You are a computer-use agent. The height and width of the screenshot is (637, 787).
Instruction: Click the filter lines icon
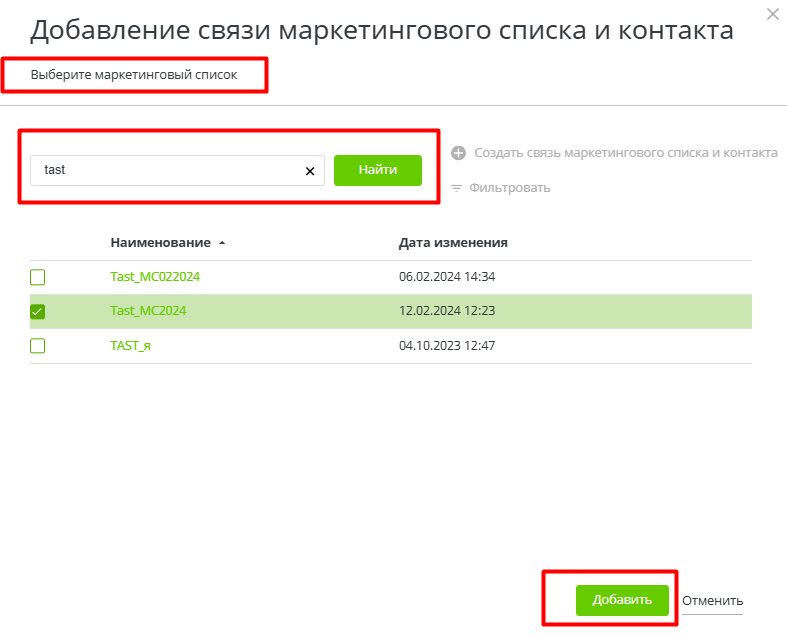click(457, 188)
